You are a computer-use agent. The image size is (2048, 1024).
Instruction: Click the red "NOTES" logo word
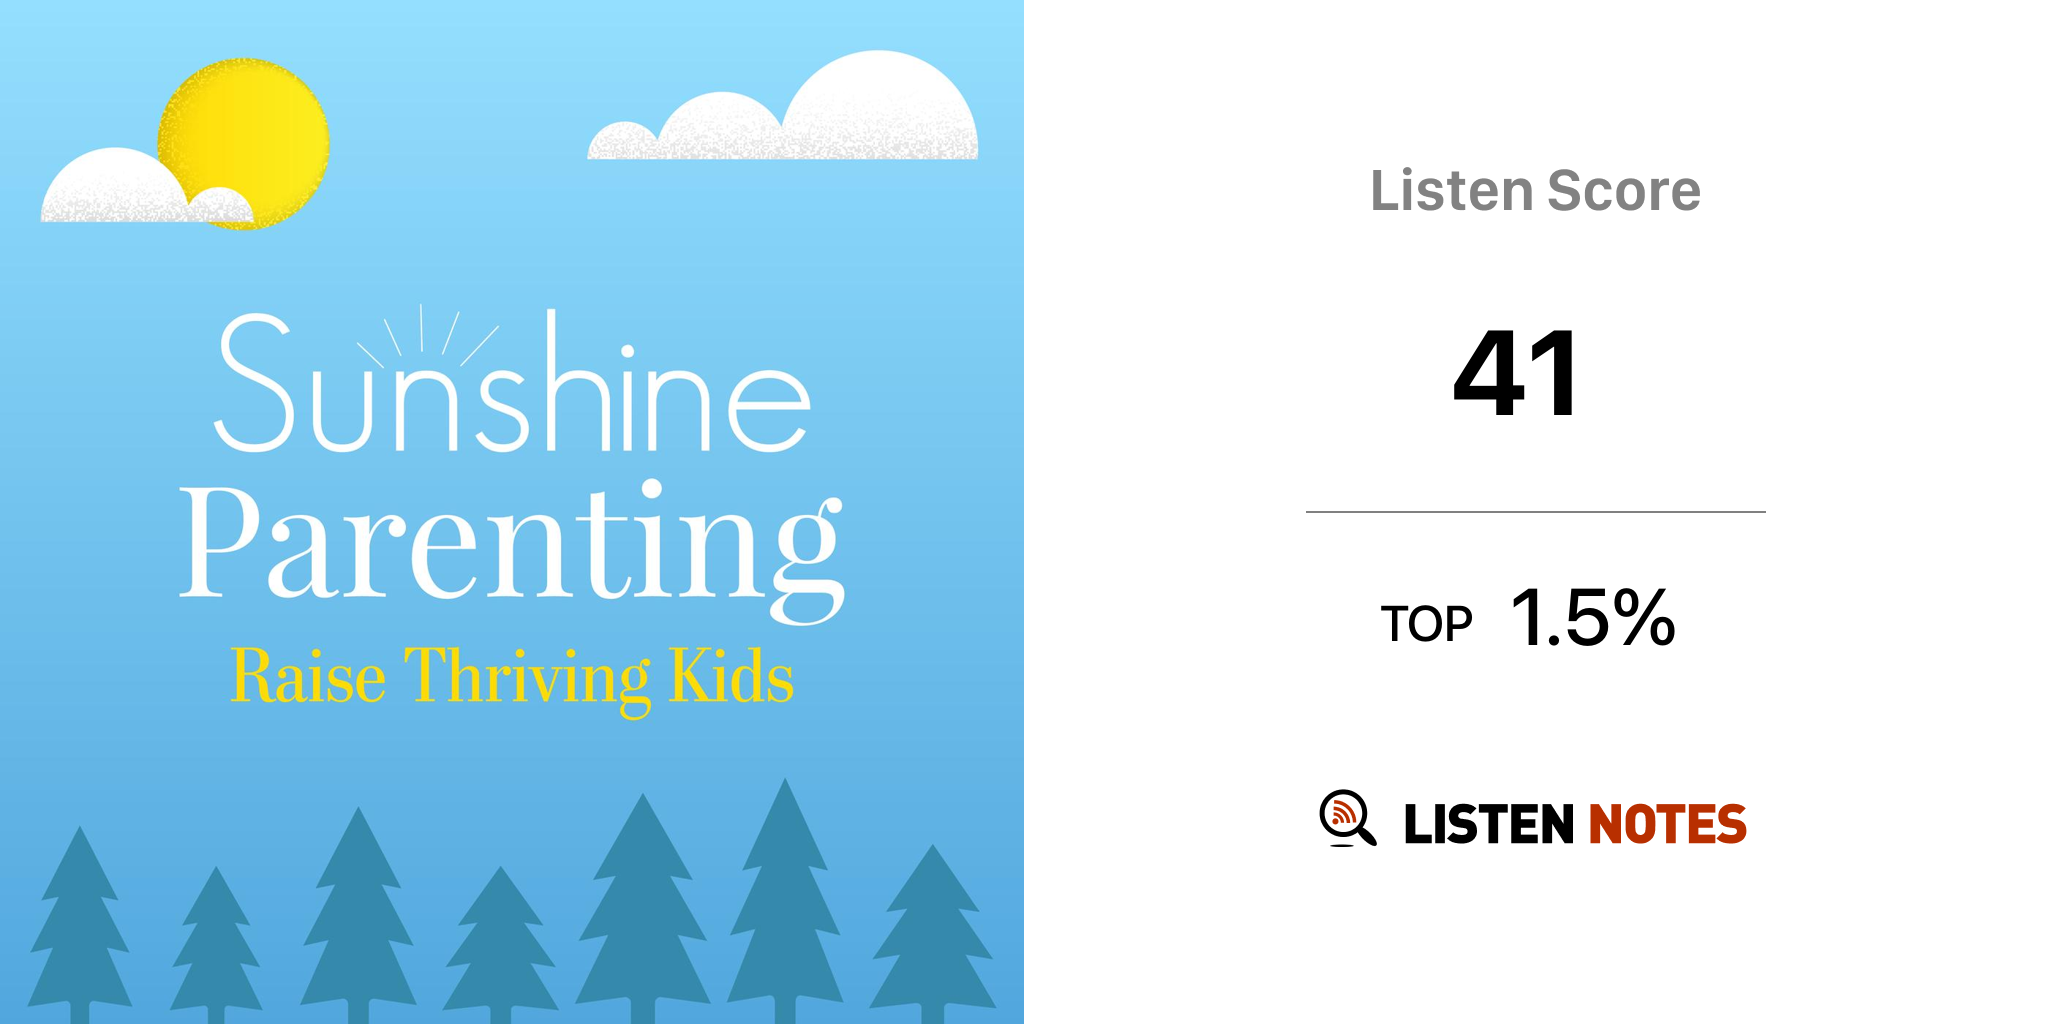(x=1667, y=825)
